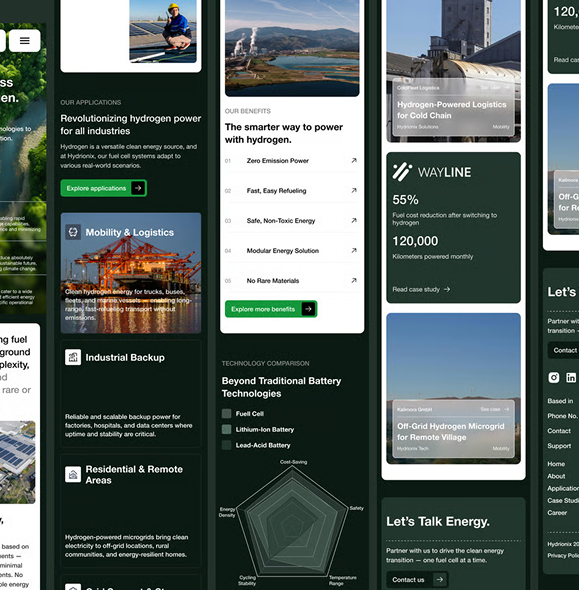Viewport: 579px width, 590px height.
Task: Click arrow icon in Explore applications button
Action: click(138, 188)
